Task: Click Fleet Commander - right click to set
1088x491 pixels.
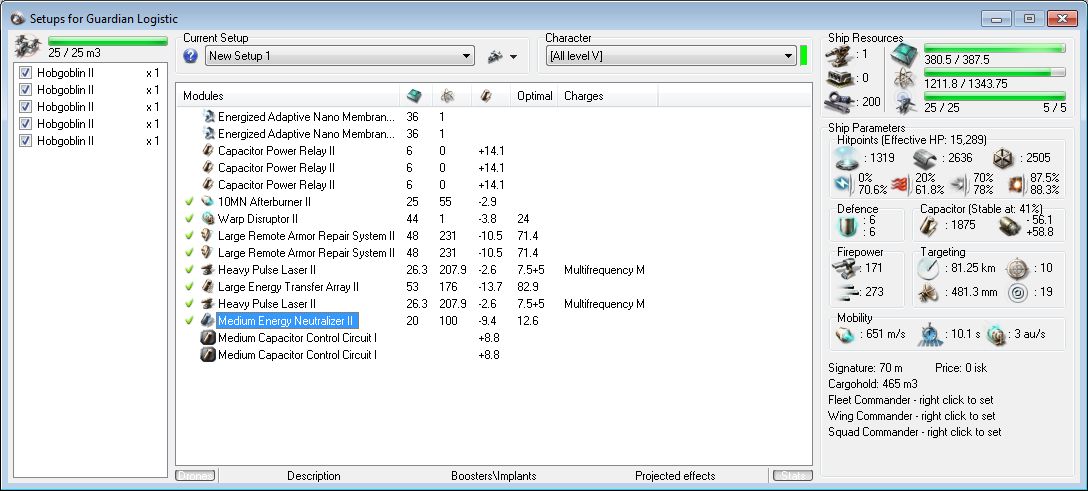Action: (x=910, y=400)
